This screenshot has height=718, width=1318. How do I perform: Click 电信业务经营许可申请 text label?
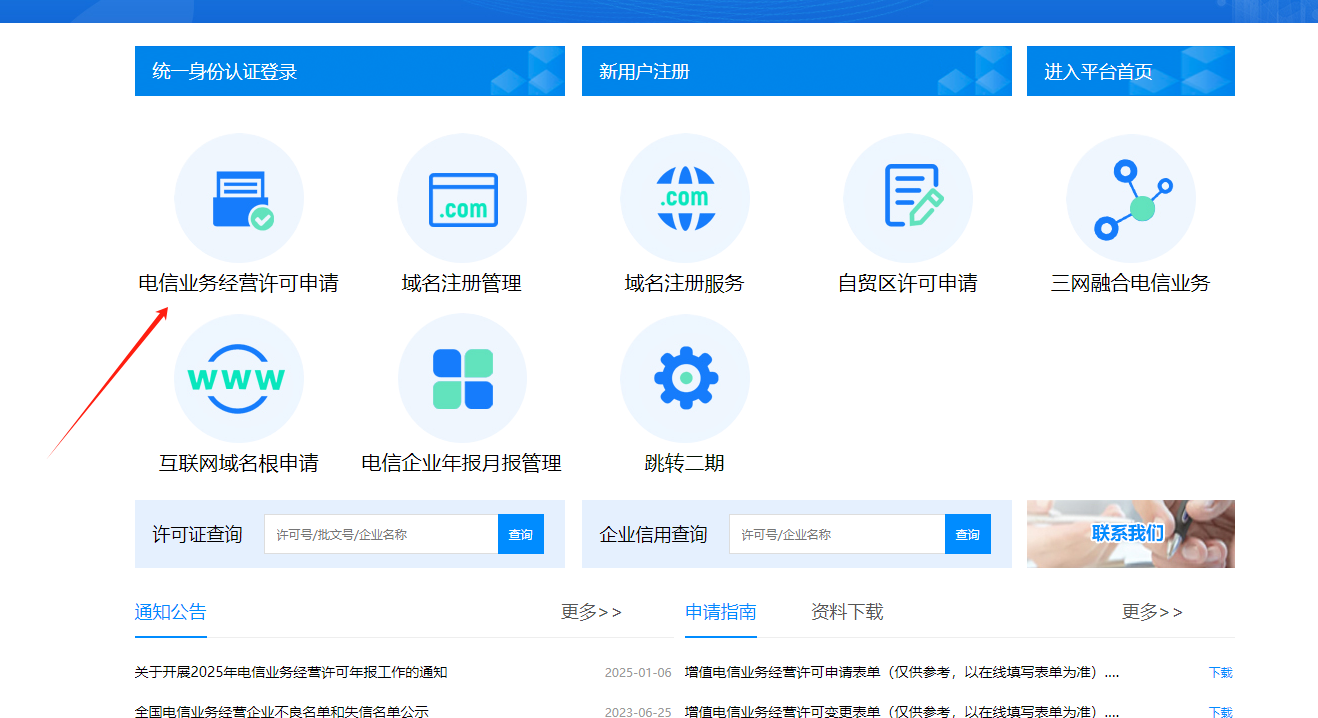click(x=239, y=284)
